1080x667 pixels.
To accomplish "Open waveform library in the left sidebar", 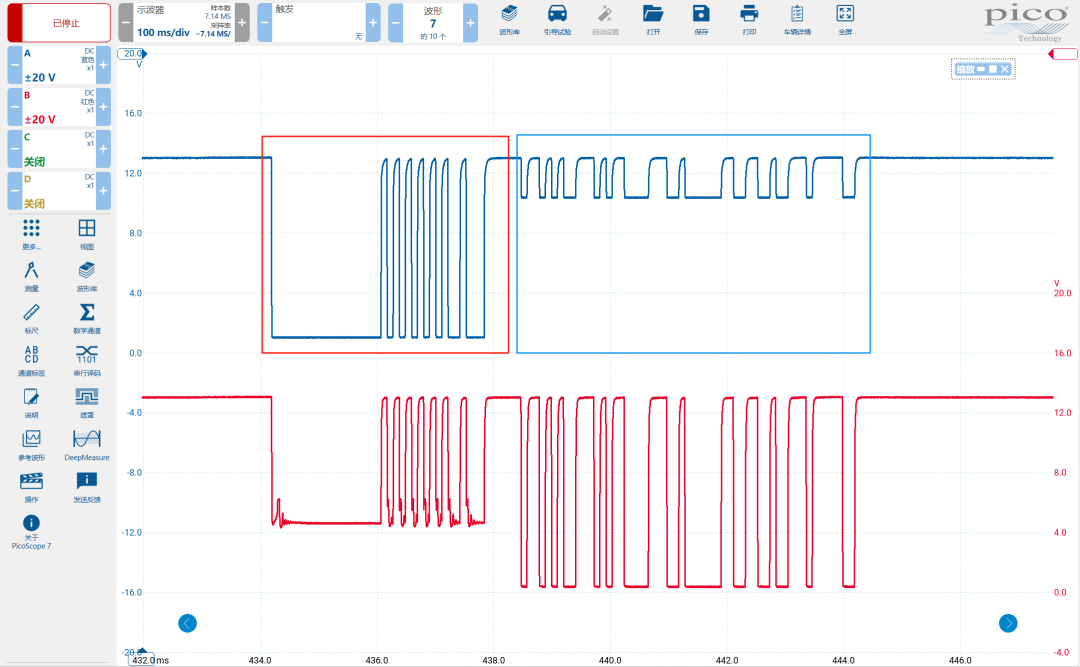I will pos(87,276).
